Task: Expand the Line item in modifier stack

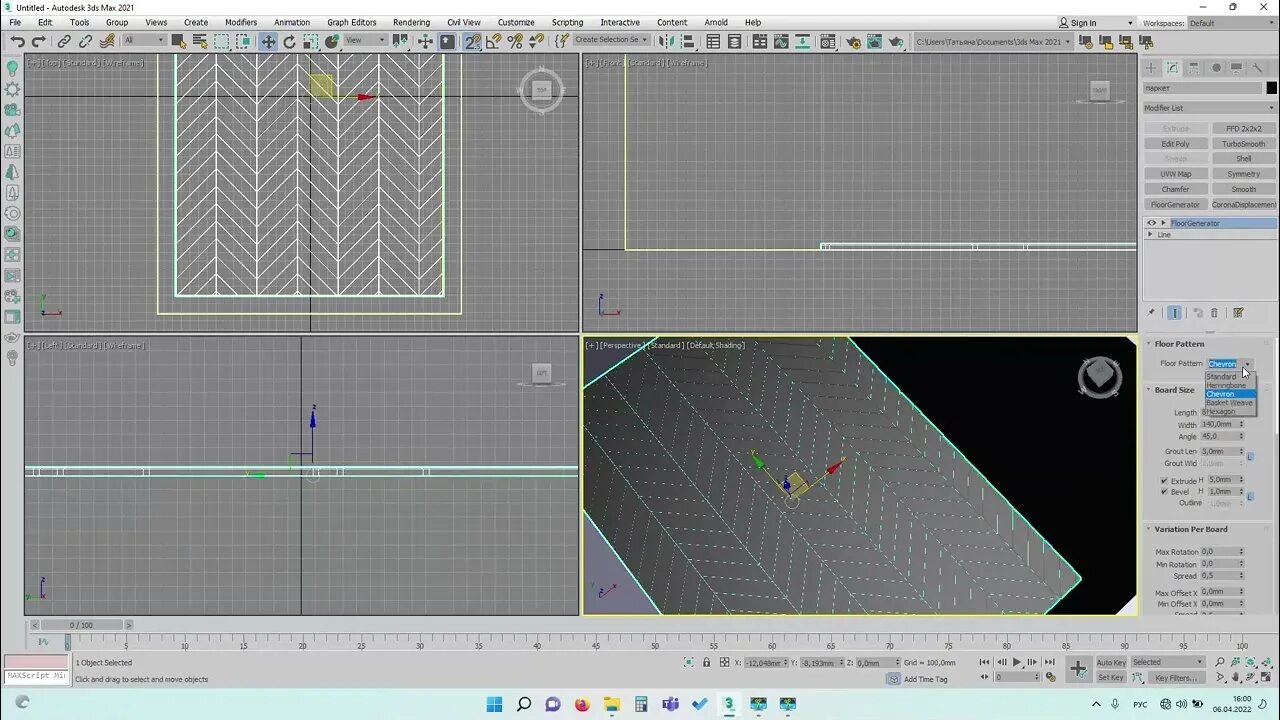Action: click(1150, 235)
